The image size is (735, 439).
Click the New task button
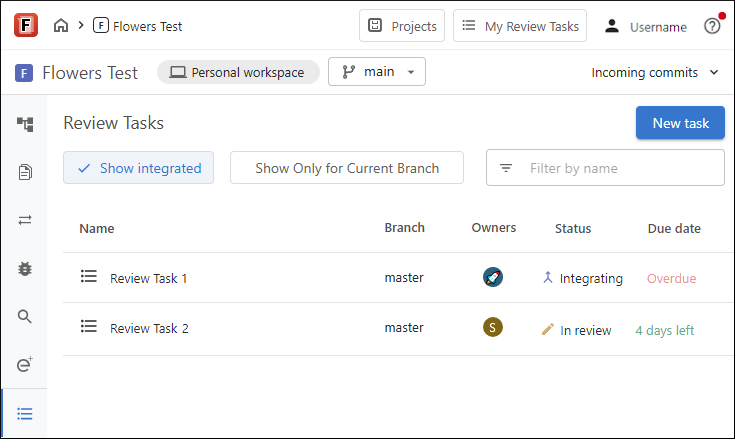click(680, 123)
